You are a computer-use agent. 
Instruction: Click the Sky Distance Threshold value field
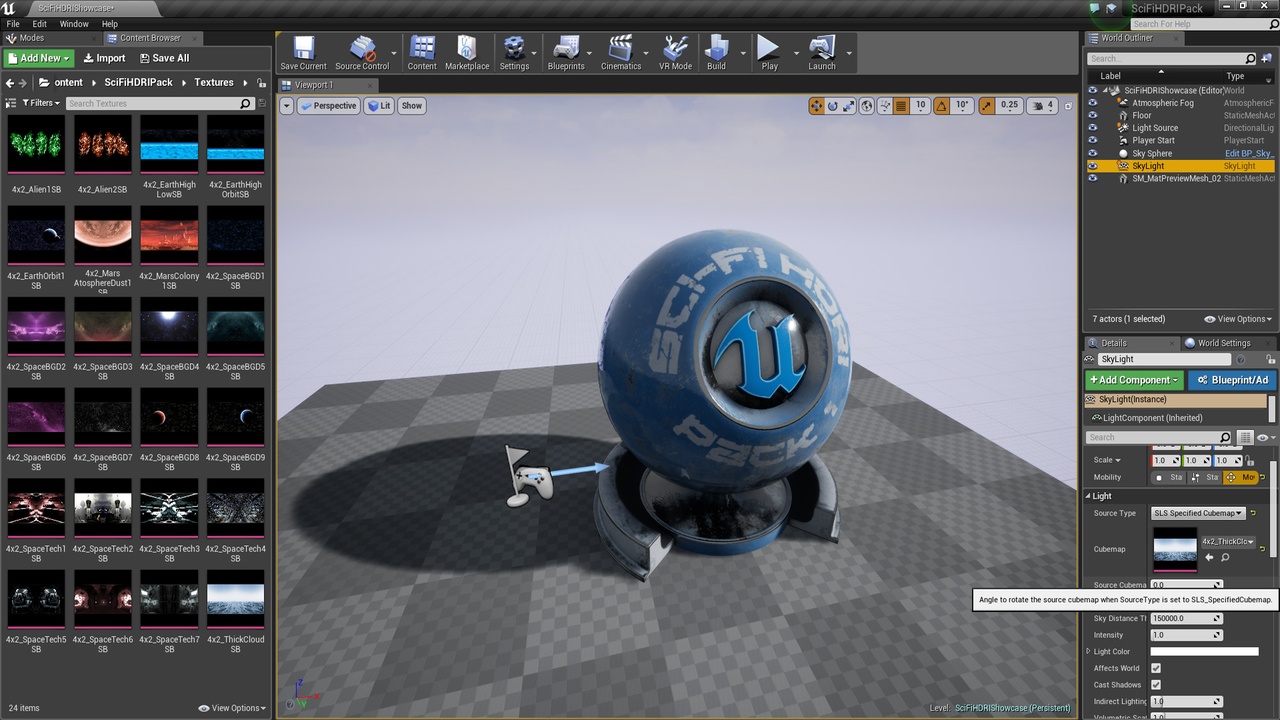[x=1187, y=618]
